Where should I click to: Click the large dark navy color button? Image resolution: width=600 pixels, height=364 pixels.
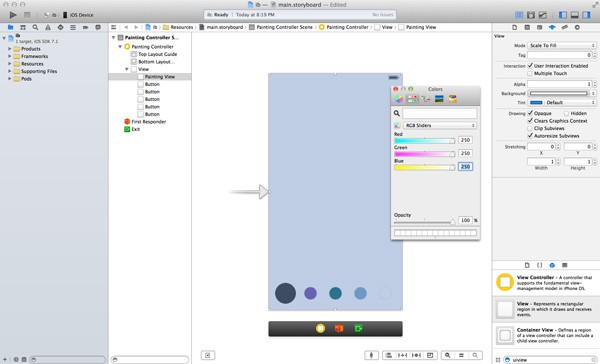point(285,293)
